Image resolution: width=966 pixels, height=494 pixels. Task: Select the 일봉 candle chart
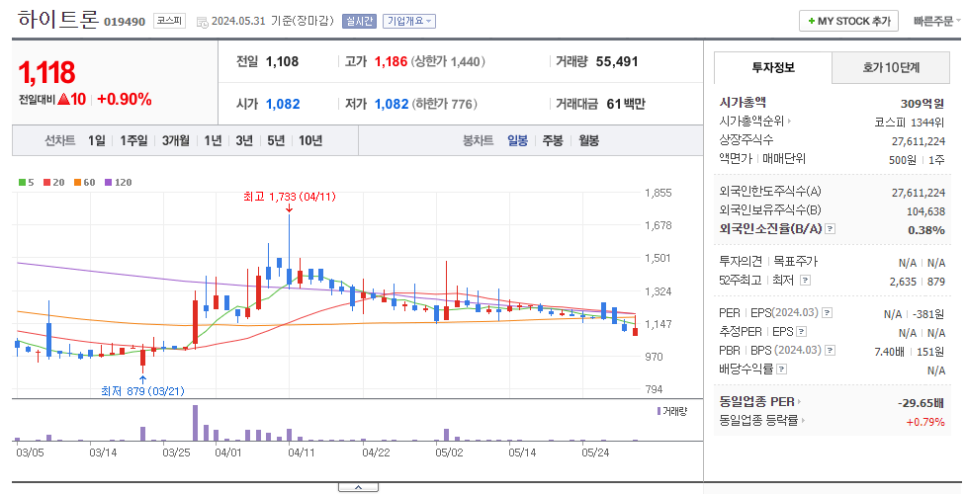tap(518, 141)
